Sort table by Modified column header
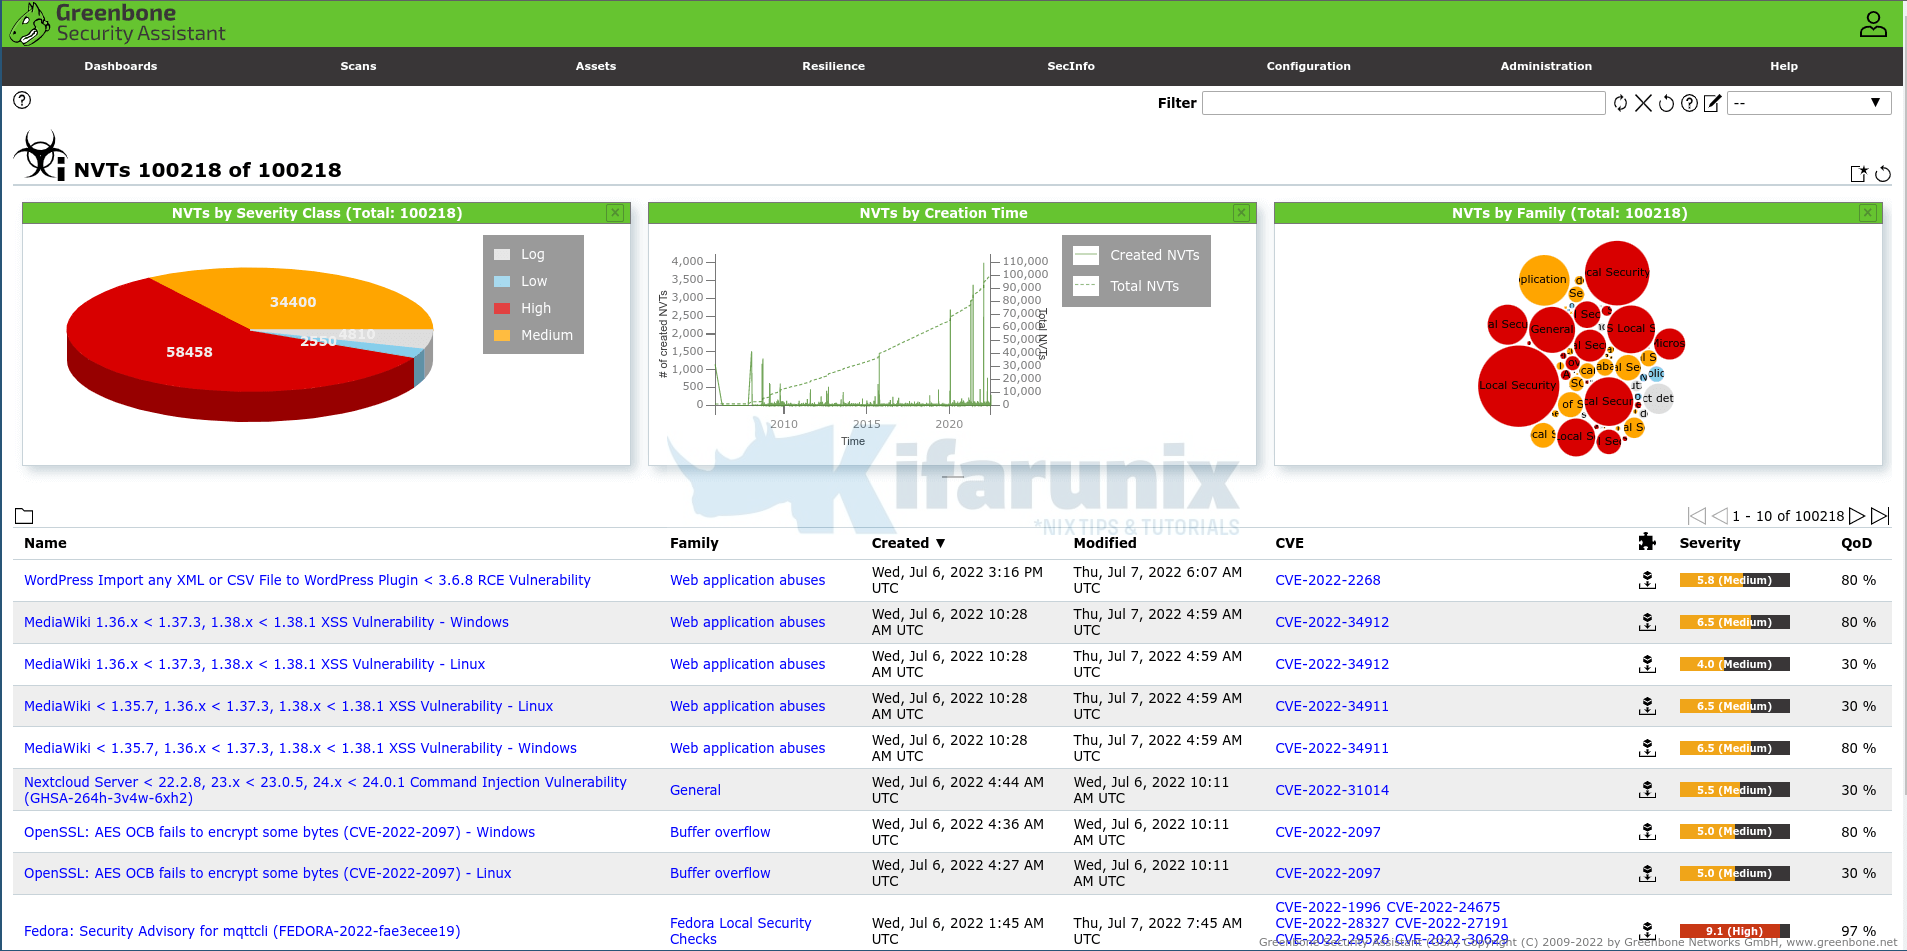Image resolution: width=1907 pixels, height=951 pixels. pos(1105,543)
